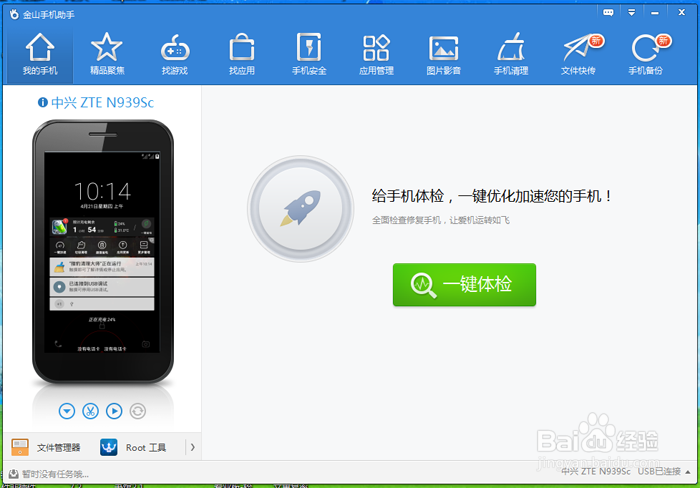The height and width of the screenshot is (488, 700).
Task: Click the down-arrow circle button below phone
Action: [x=67, y=411]
